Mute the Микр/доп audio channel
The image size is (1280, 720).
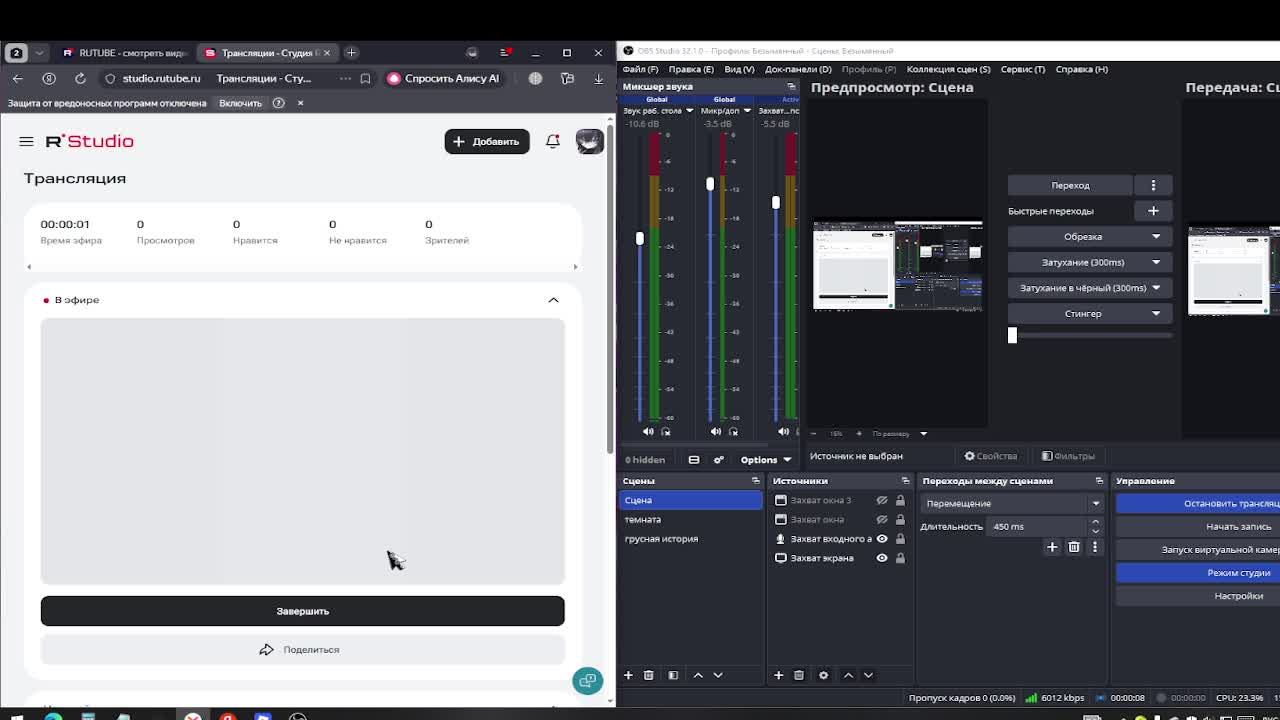coord(715,432)
